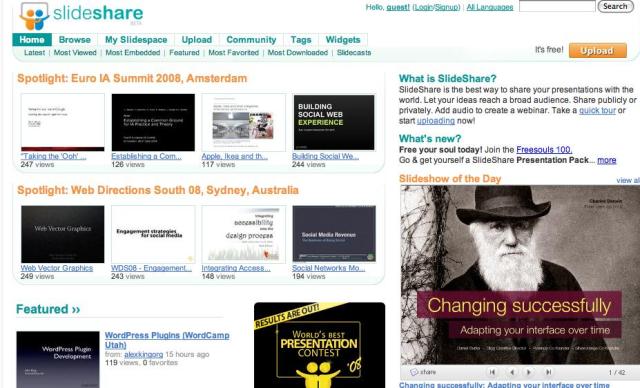Click the guest user link

(x=398, y=7)
